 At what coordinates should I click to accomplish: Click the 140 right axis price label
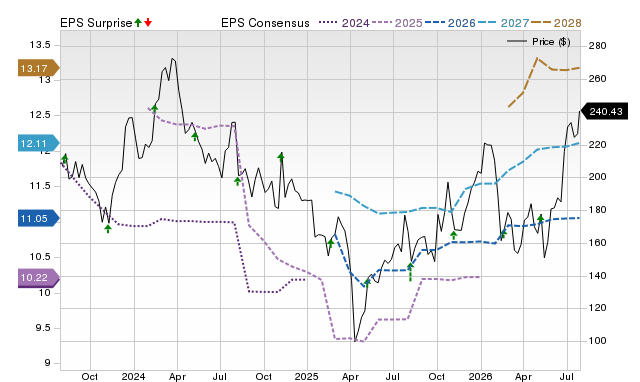coord(598,275)
